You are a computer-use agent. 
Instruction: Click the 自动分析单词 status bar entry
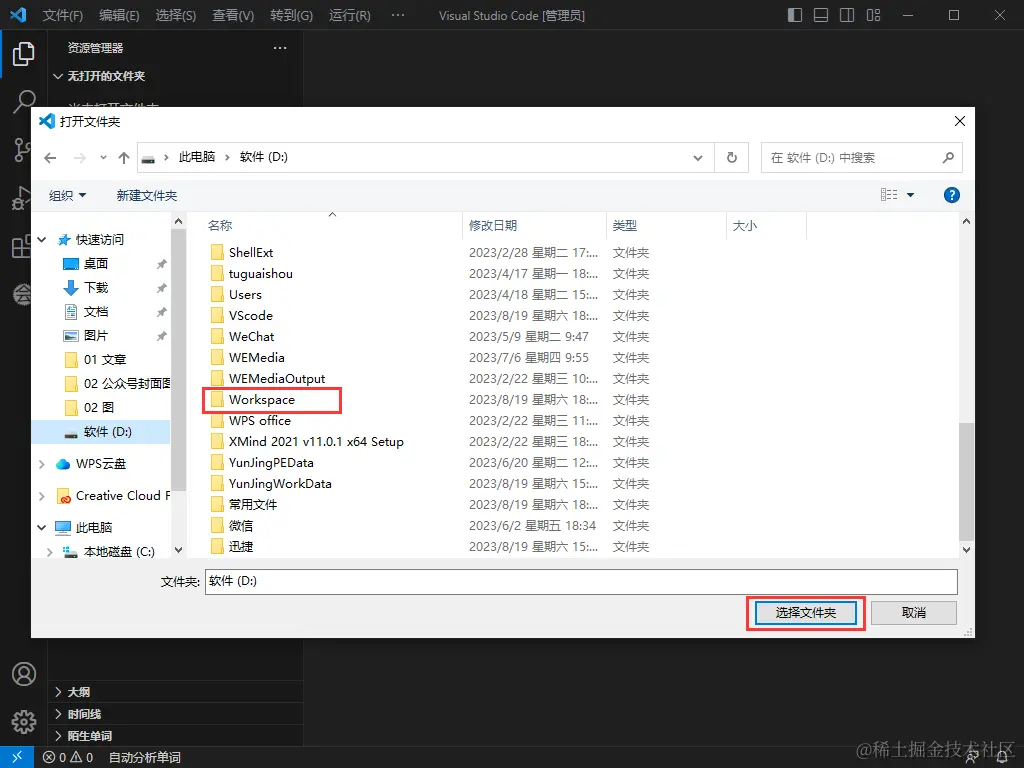click(144, 758)
